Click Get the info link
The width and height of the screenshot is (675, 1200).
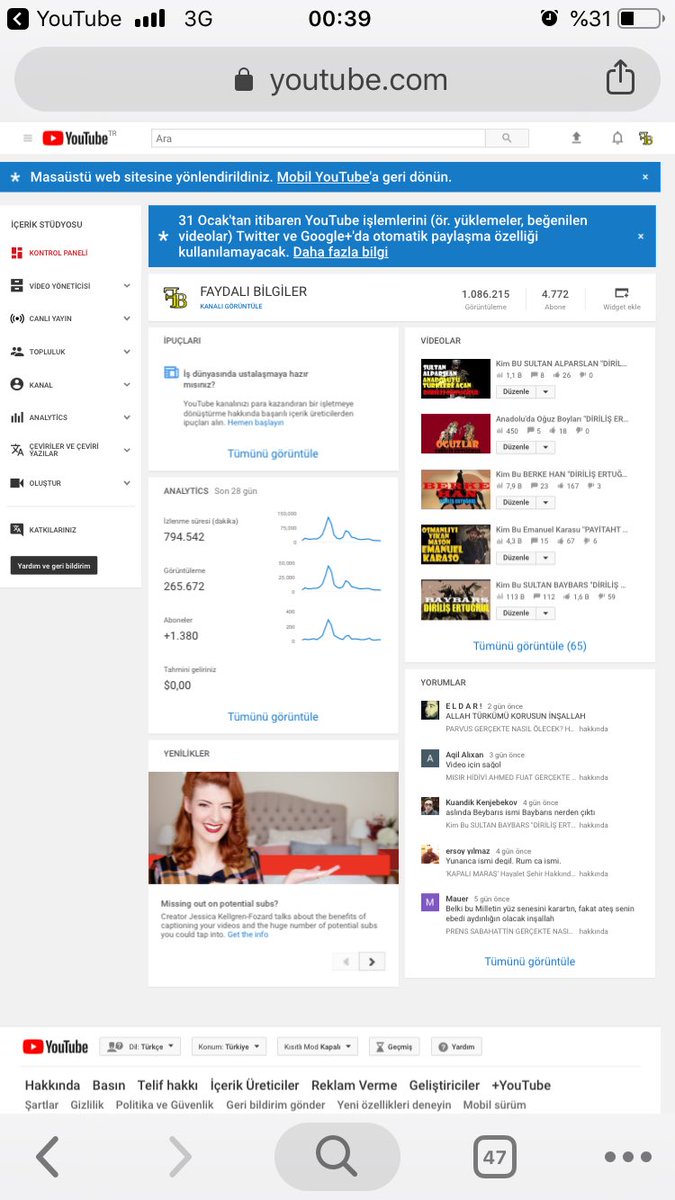click(247, 934)
